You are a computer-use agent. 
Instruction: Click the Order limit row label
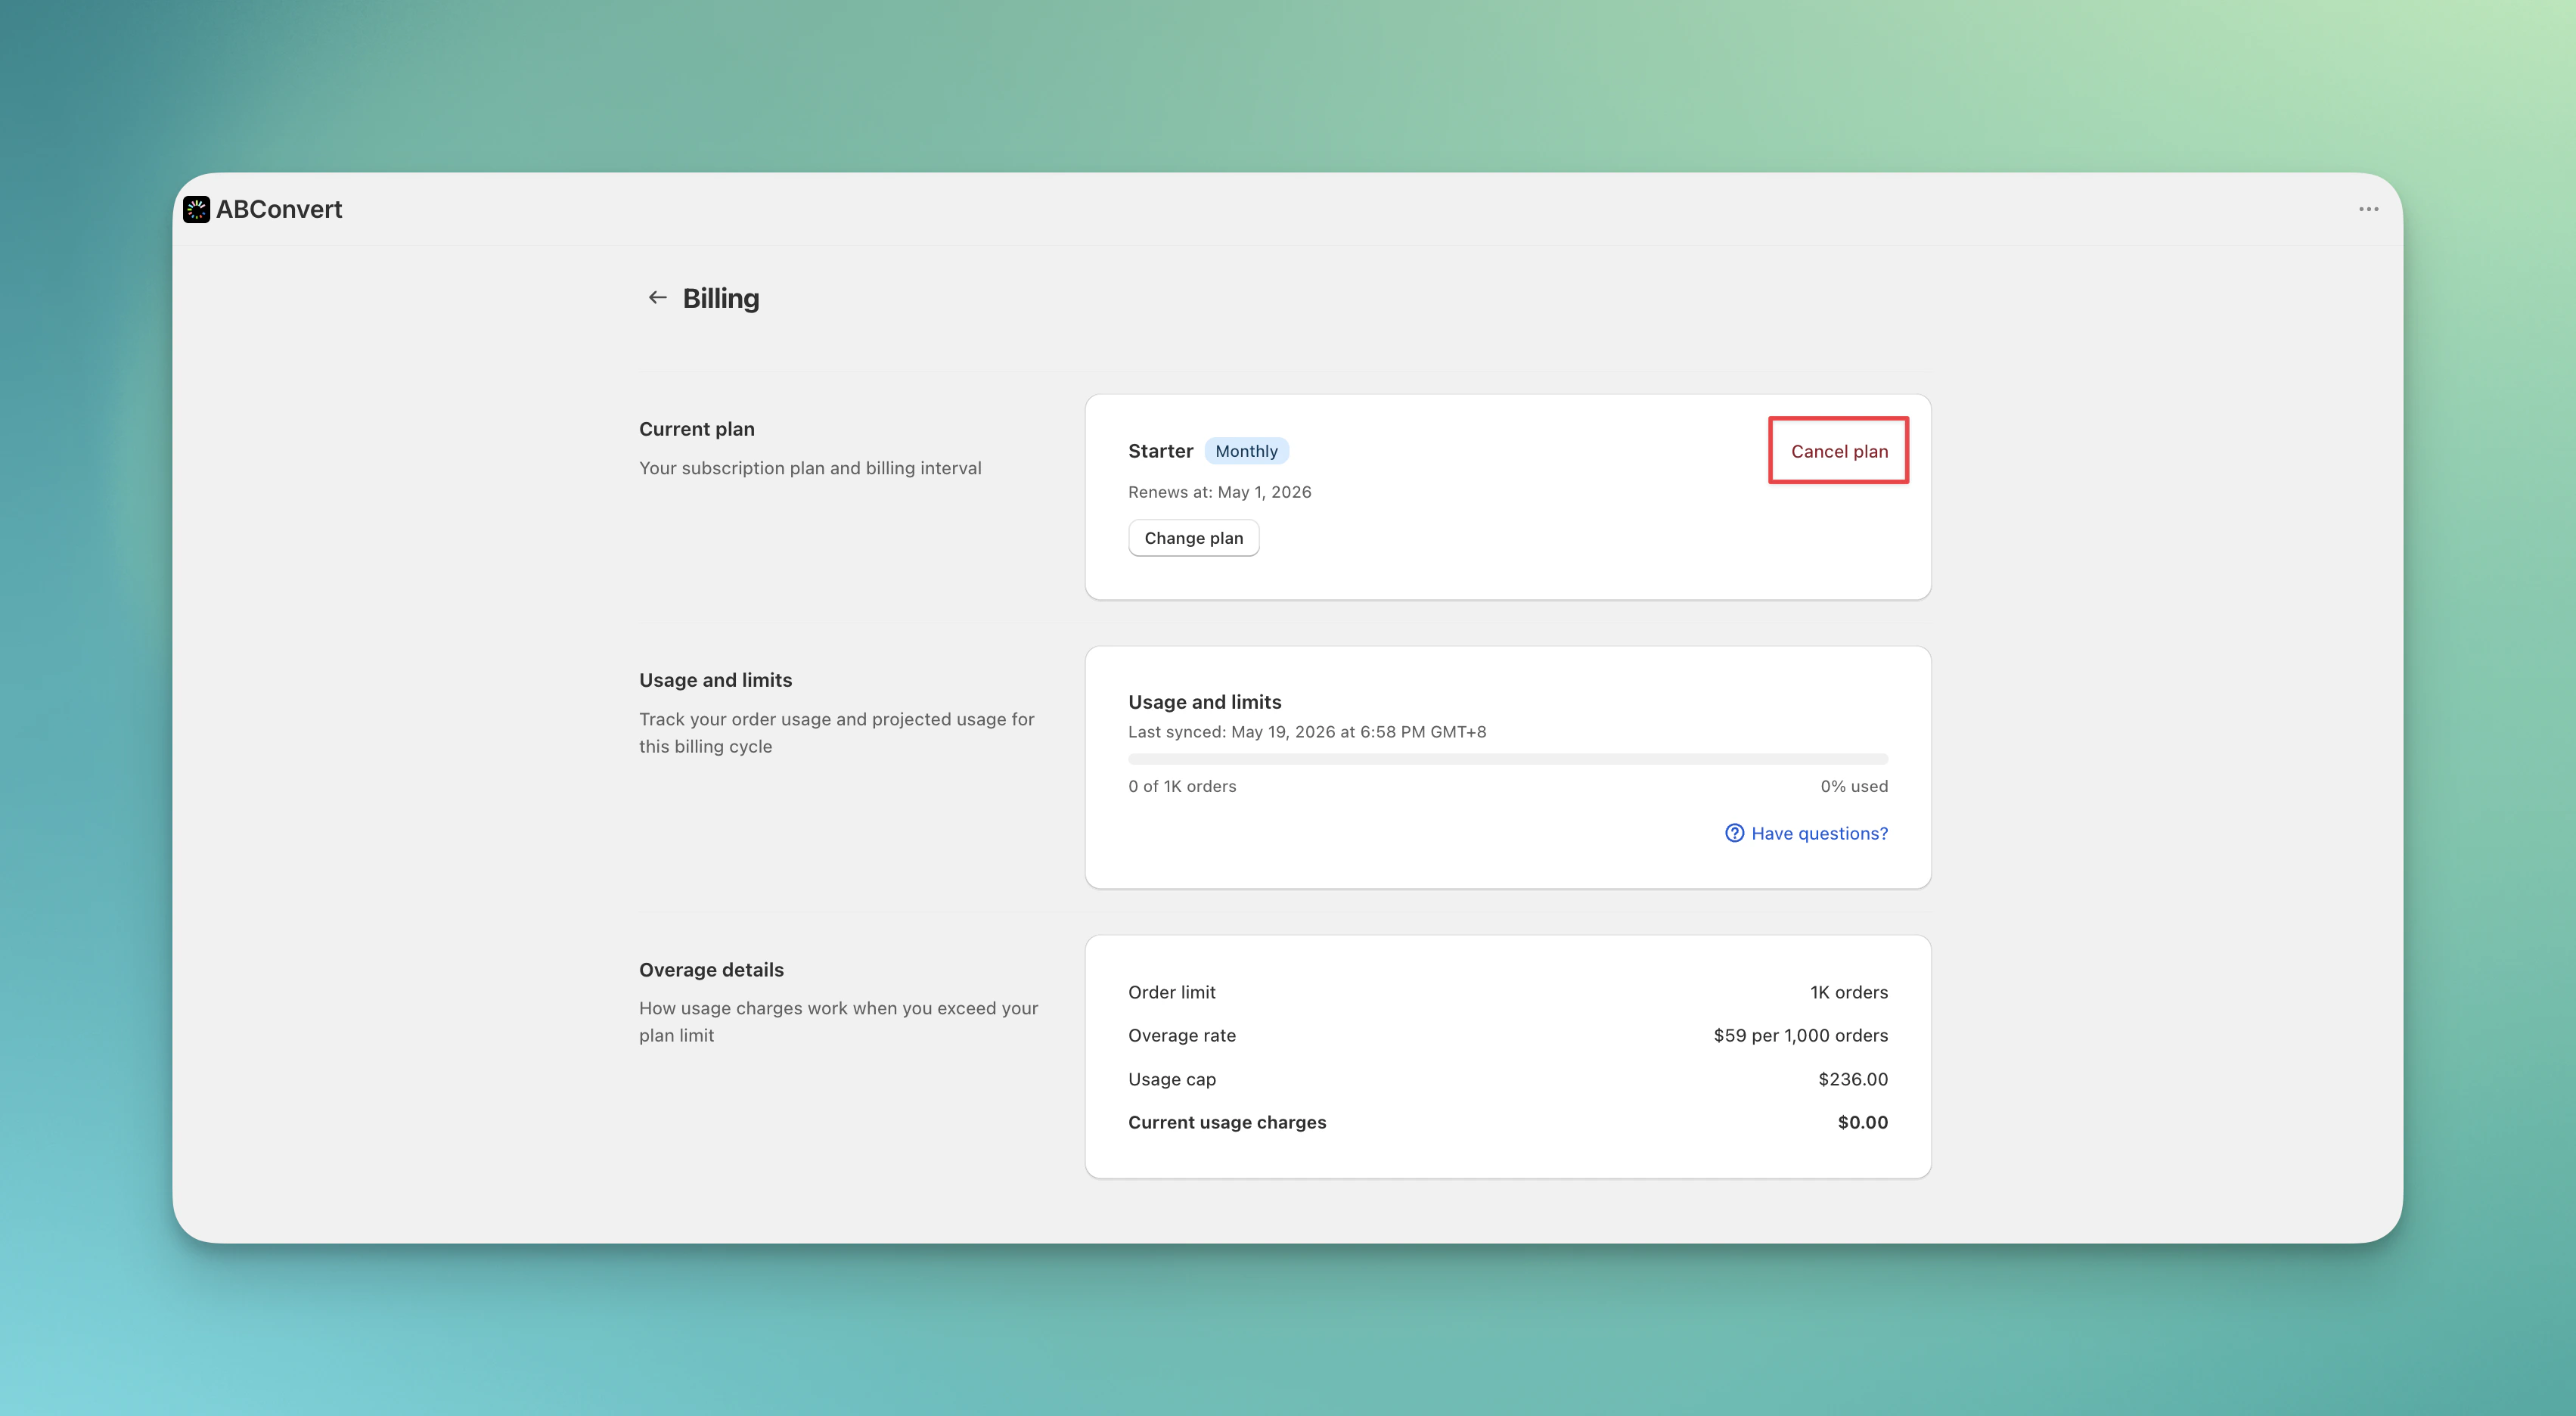tap(1171, 992)
